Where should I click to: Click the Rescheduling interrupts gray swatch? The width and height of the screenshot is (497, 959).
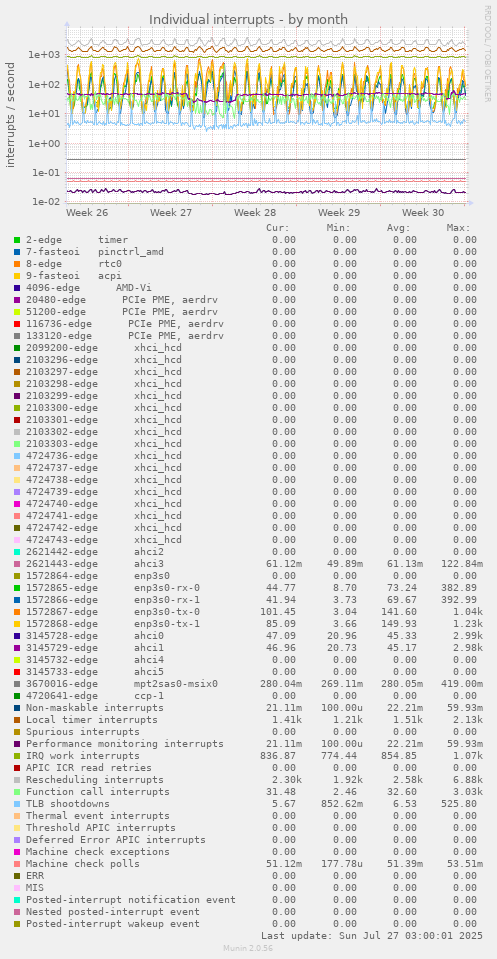tap(17, 780)
